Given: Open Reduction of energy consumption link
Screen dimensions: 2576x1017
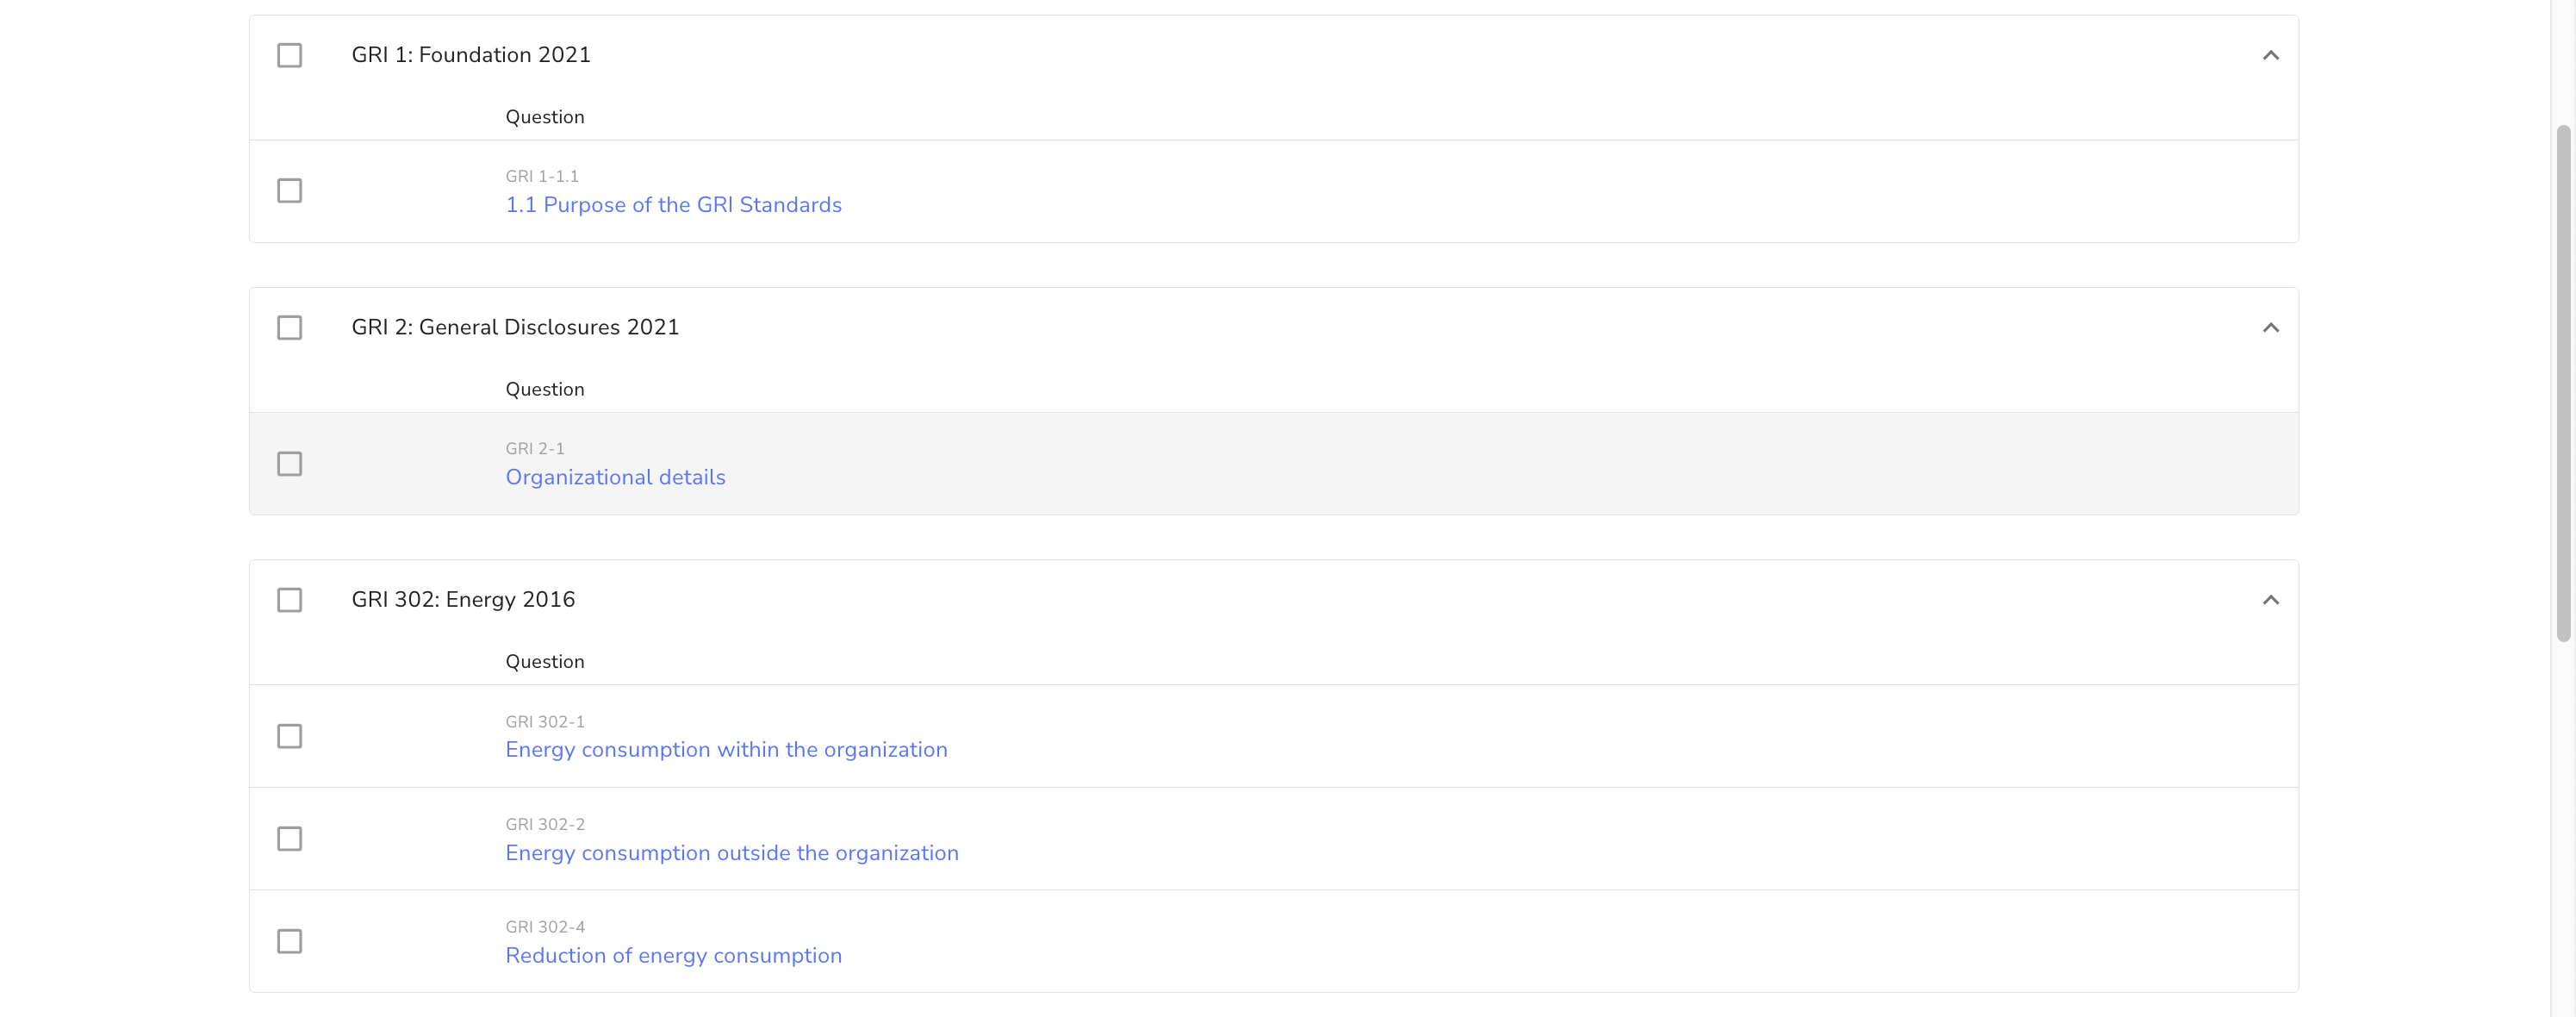Looking at the screenshot, I should [673, 956].
